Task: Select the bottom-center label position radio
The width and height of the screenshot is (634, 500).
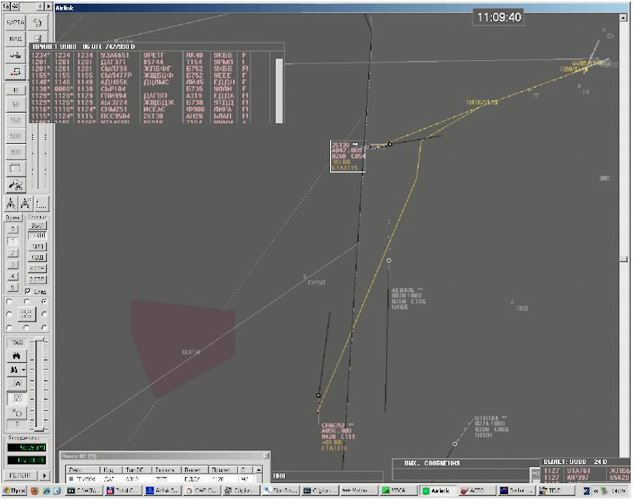Action: (x=26, y=327)
